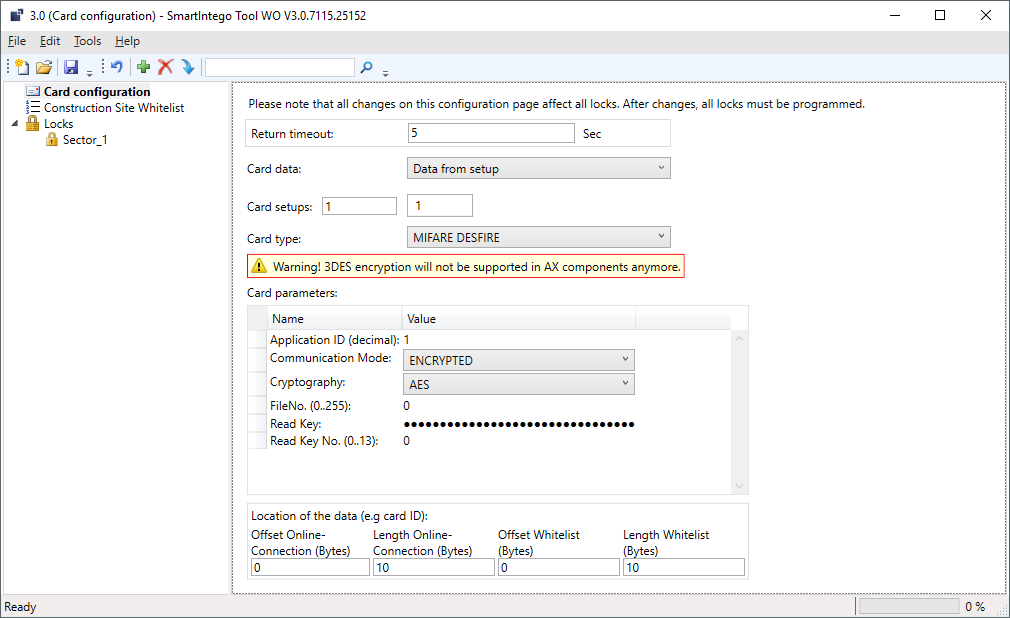Click the red X Delete icon
1010x618 pixels.
(166, 67)
